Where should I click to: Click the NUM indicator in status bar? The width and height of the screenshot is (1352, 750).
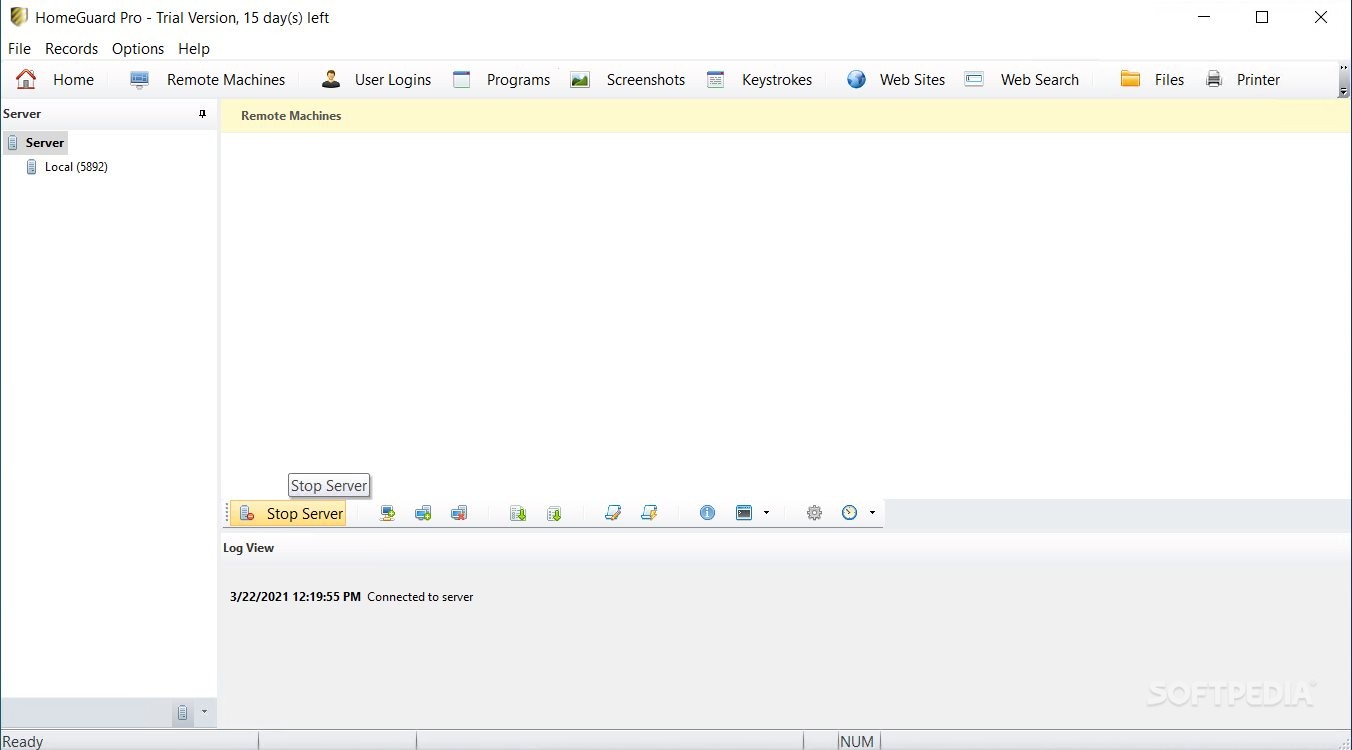pyautogui.click(x=857, y=741)
